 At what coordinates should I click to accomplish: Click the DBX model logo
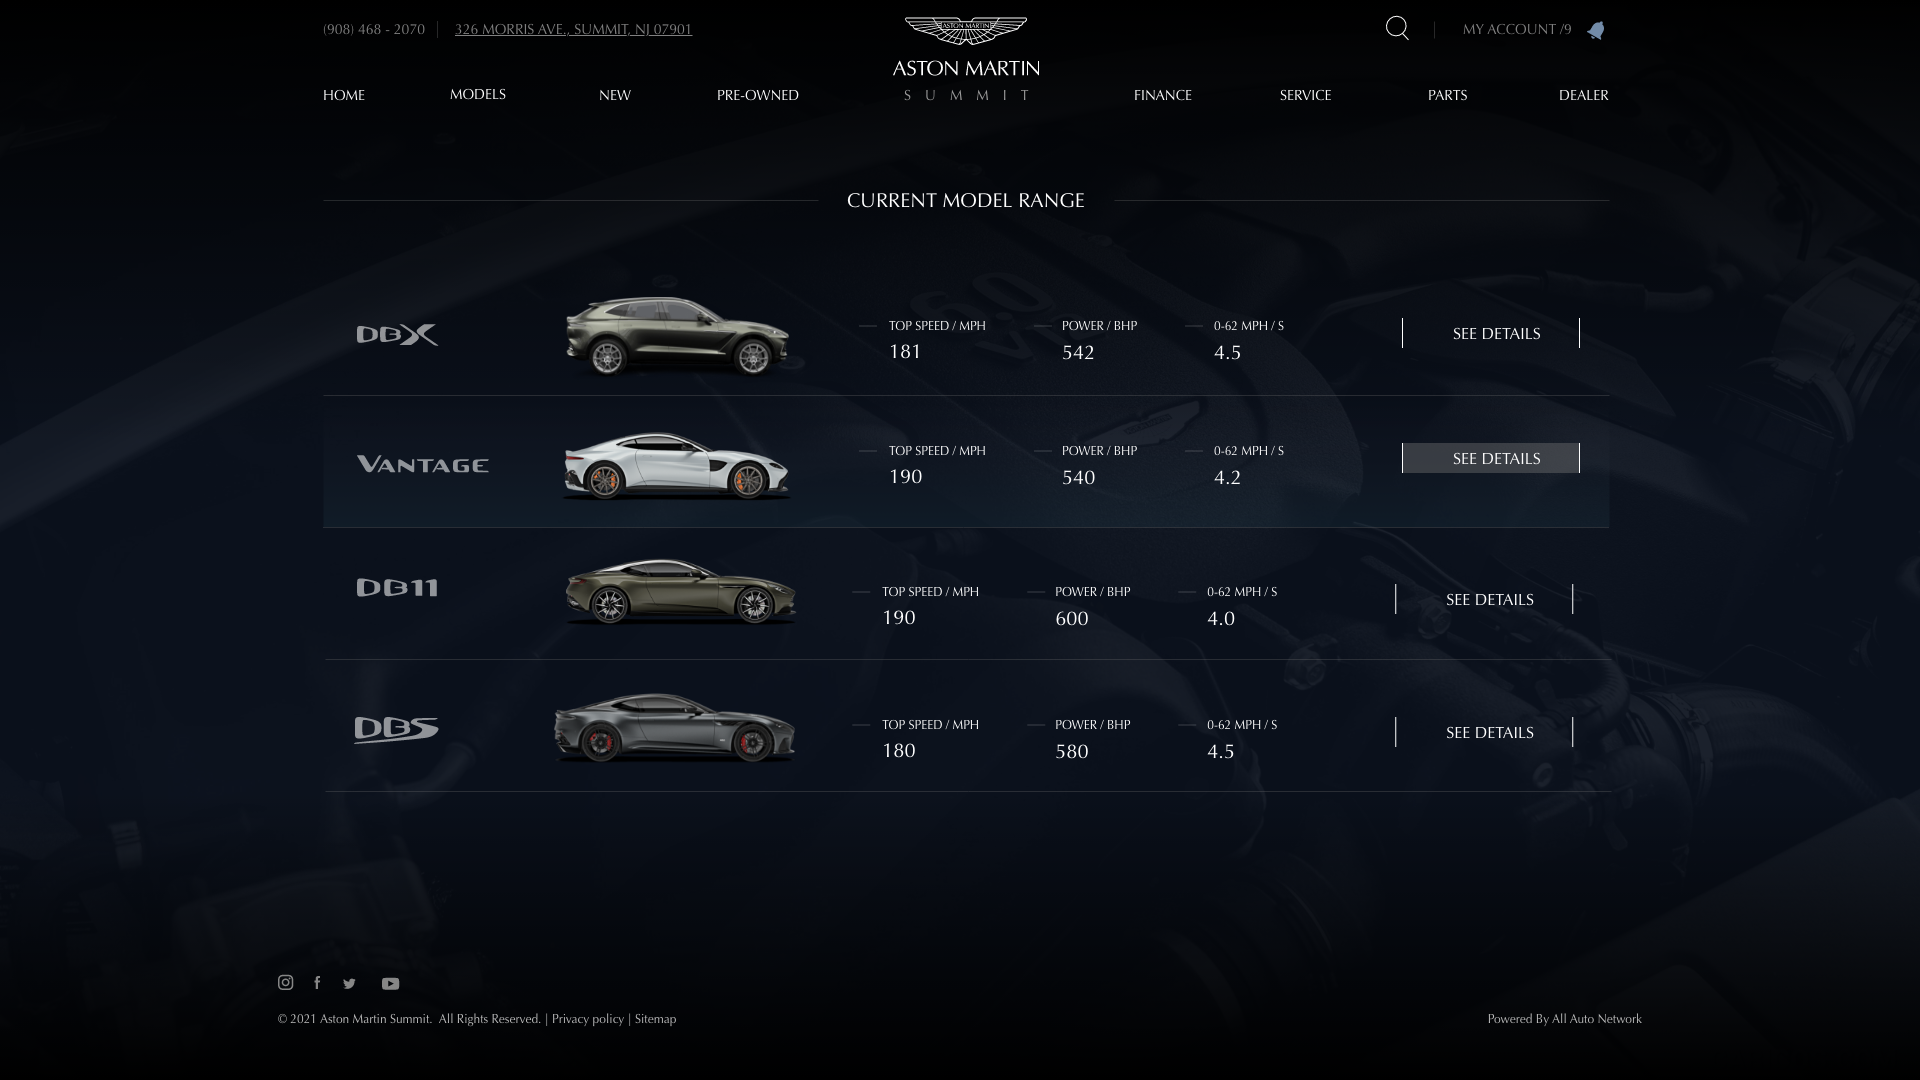point(397,335)
